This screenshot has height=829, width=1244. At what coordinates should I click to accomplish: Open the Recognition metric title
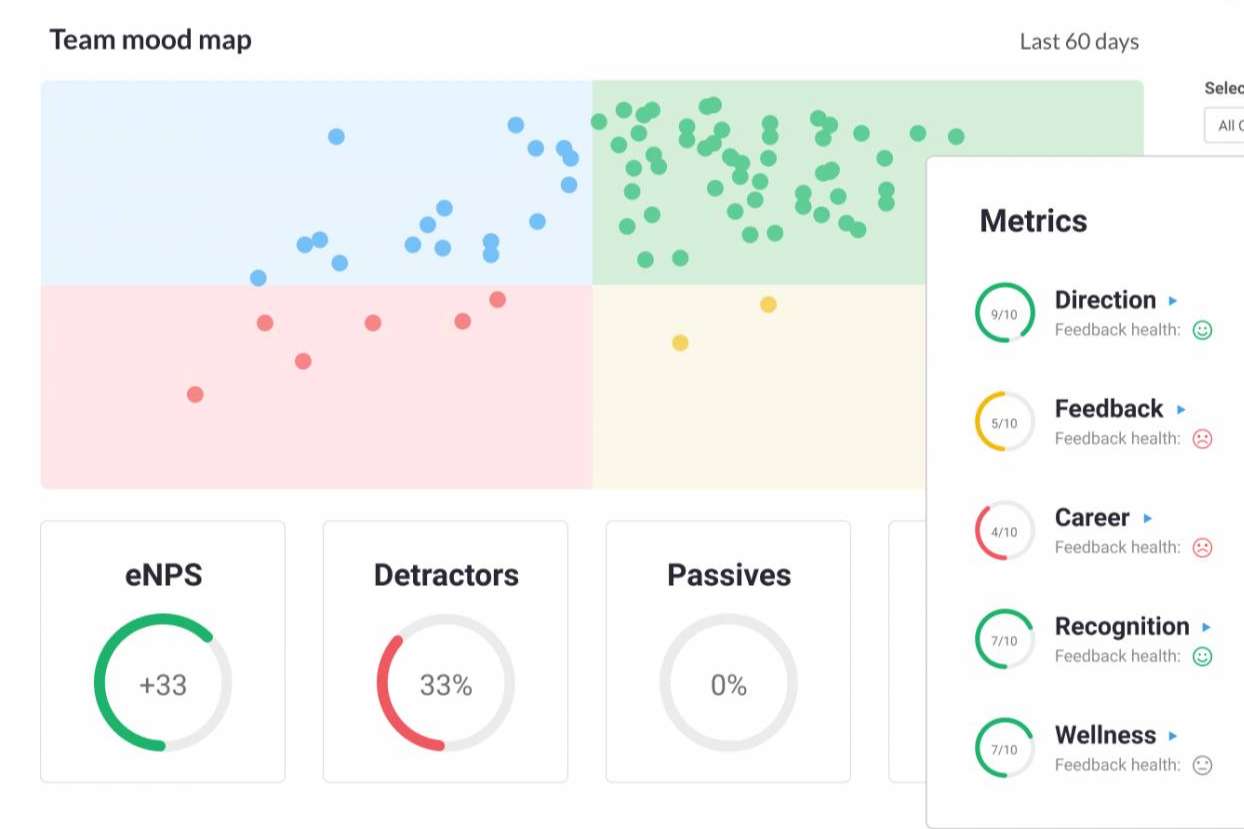[1122, 627]
